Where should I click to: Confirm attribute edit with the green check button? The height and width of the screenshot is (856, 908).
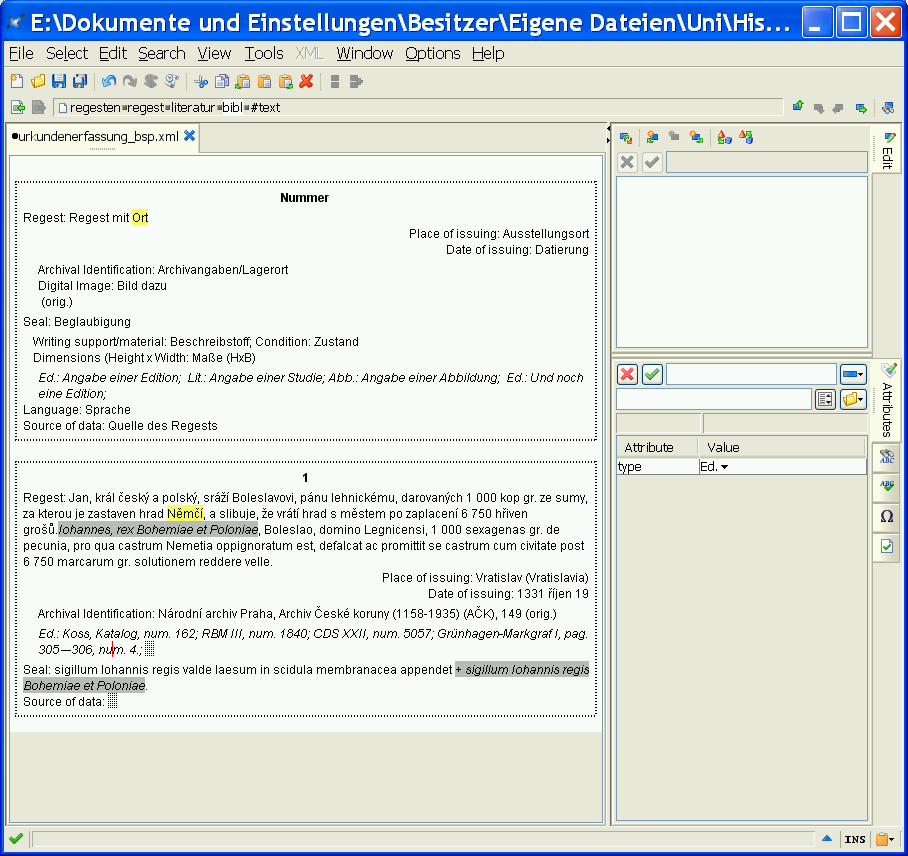(x=652, y=375)
